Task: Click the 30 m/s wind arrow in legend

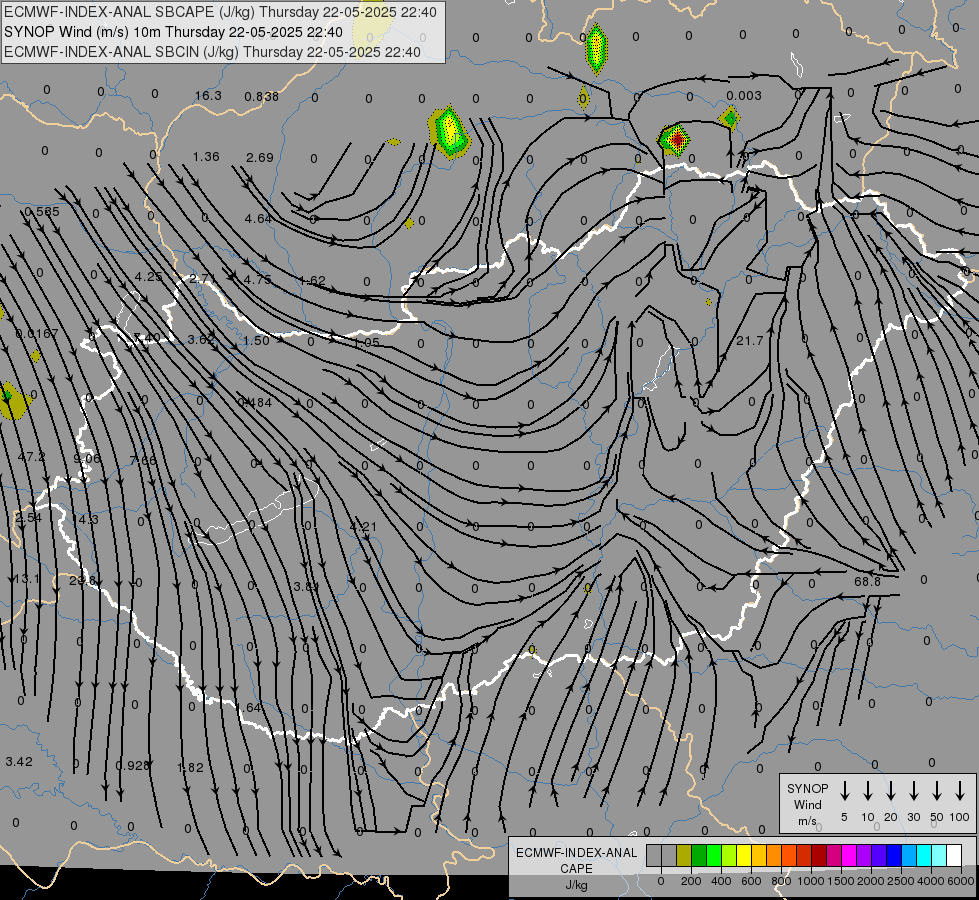Action: [x=913, y=791]
